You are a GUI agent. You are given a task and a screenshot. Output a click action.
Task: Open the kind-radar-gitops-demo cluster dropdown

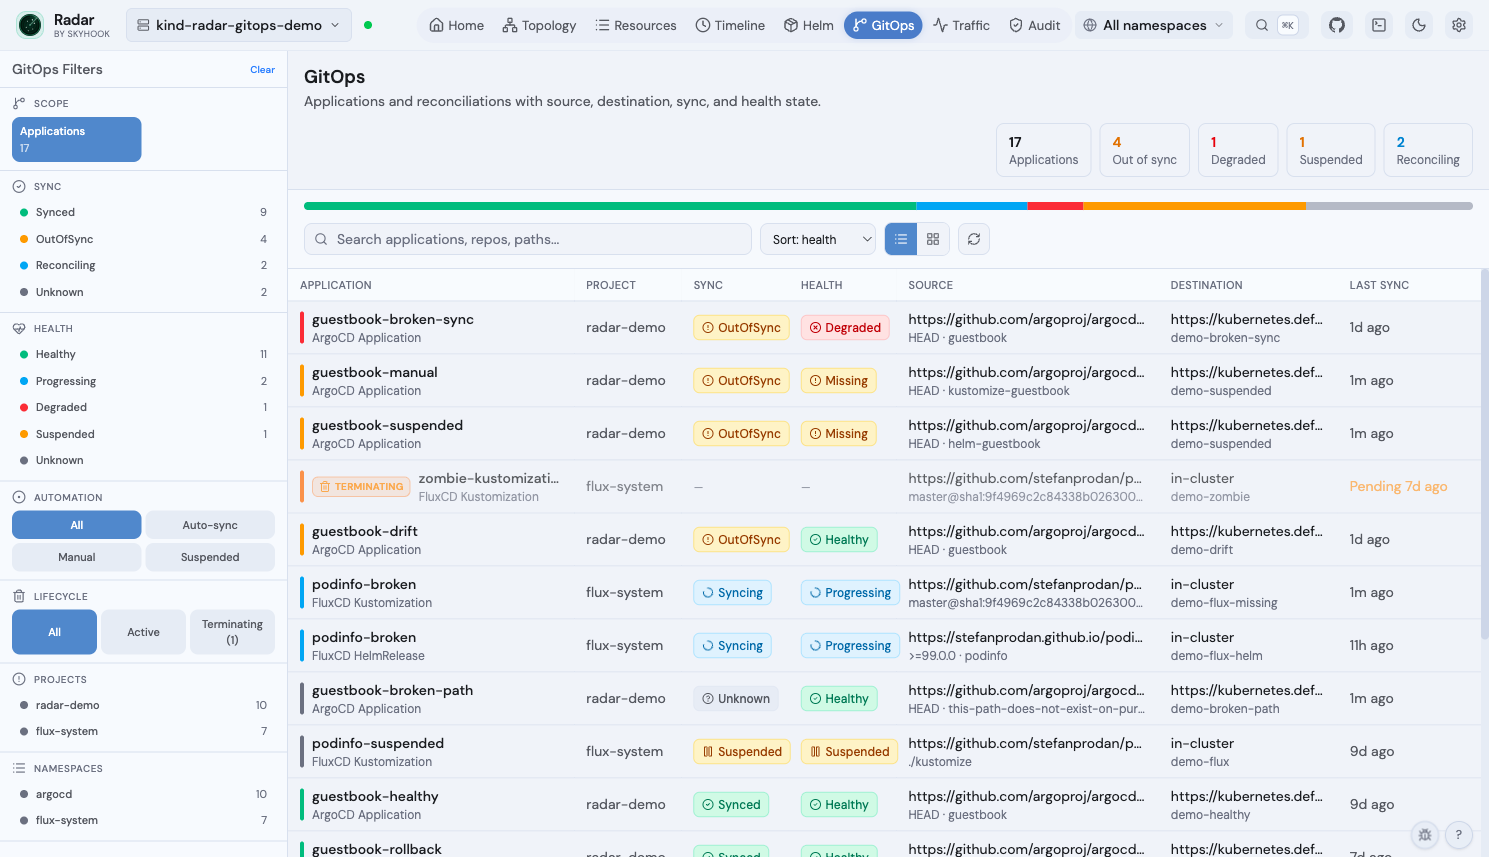coord(239,25)
